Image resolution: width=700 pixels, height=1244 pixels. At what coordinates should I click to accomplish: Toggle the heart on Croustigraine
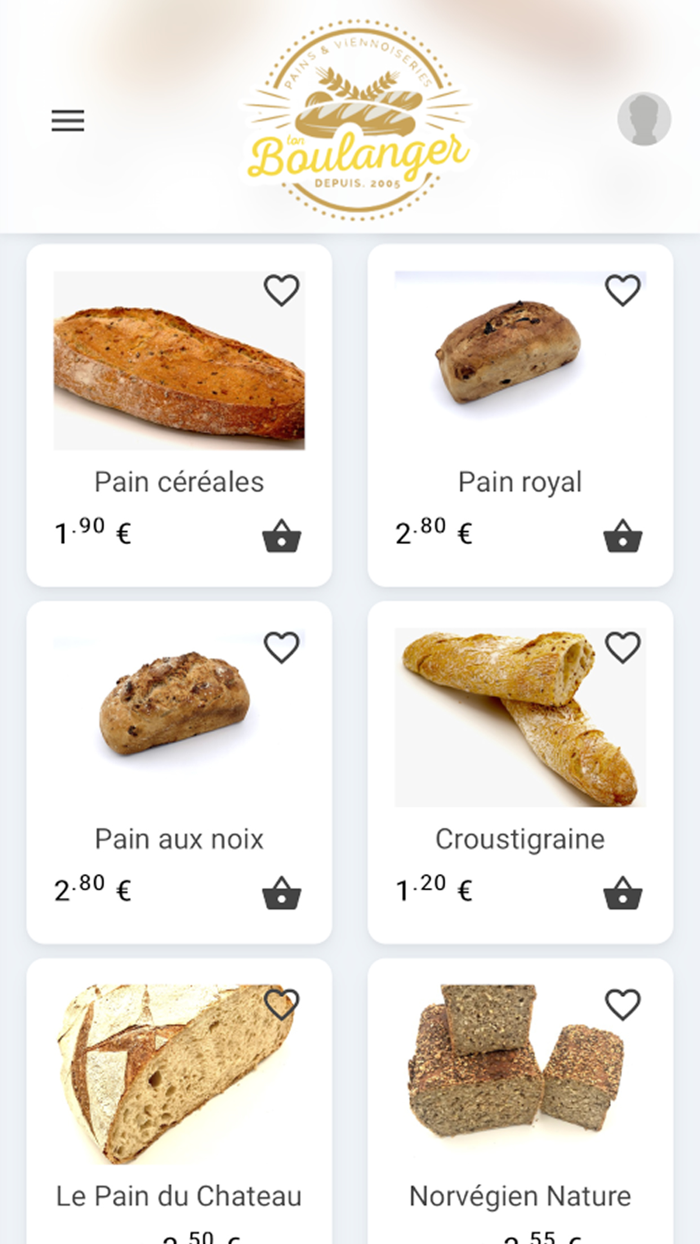[x=622, y=647]
